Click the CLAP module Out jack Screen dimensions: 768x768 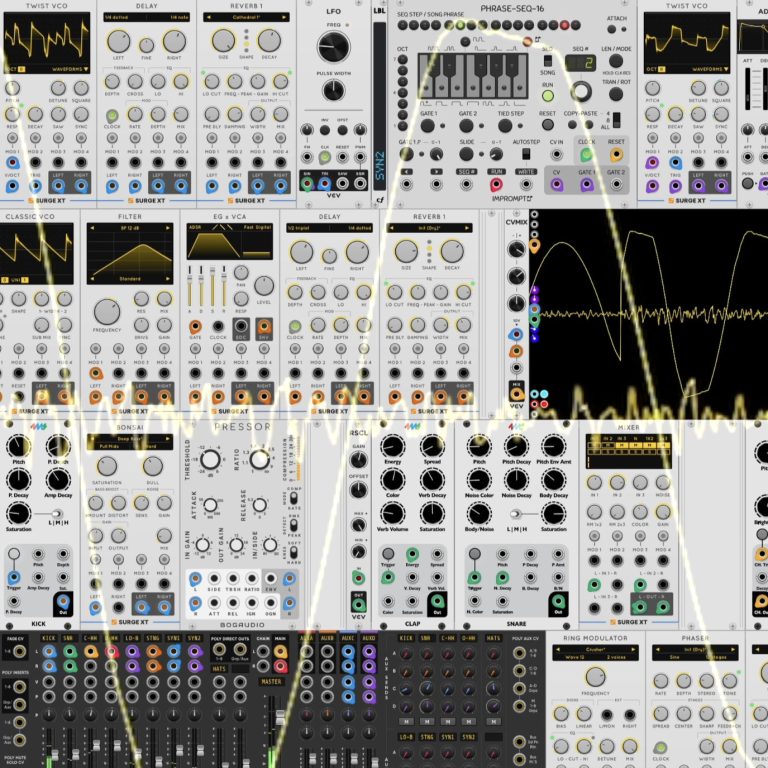(437, 601)
